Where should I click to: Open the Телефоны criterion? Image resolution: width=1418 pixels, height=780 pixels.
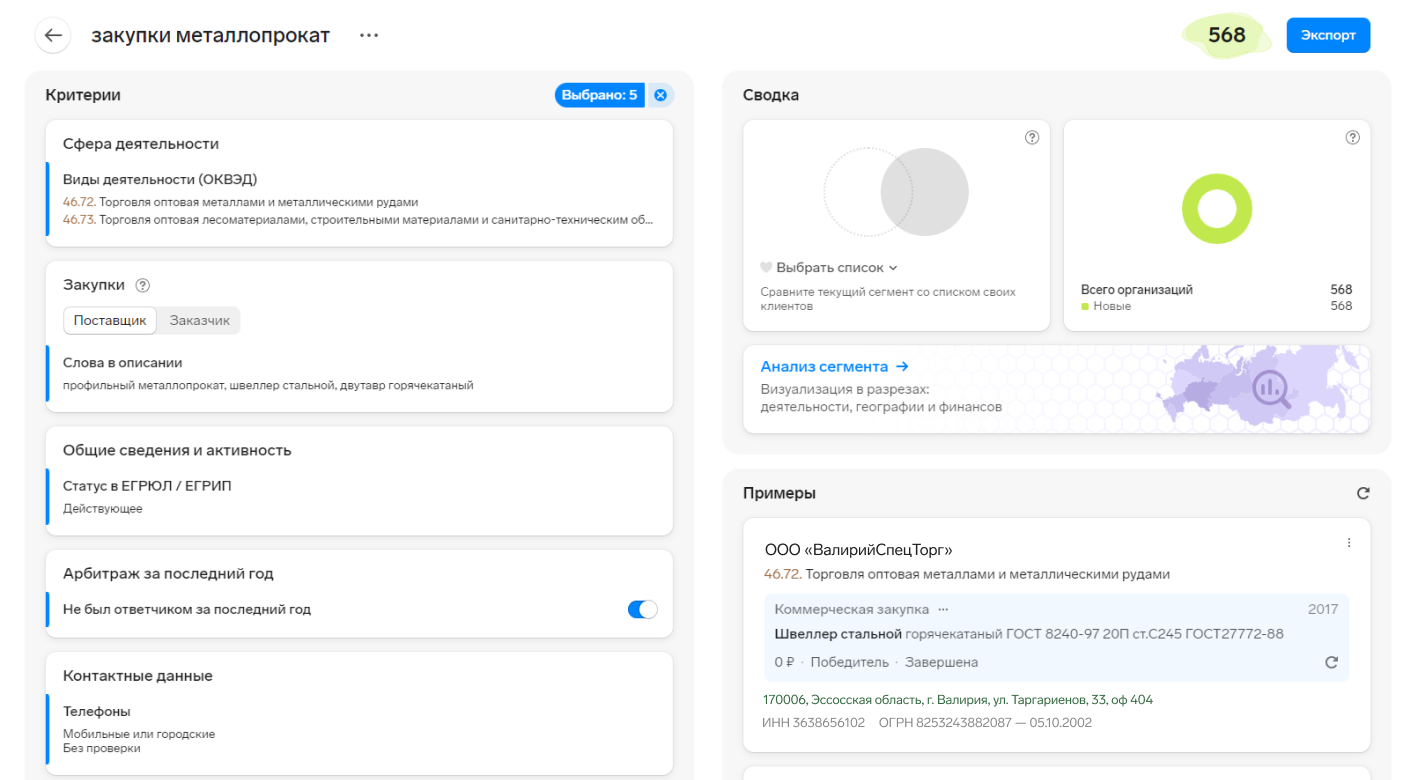pos(97,712)
